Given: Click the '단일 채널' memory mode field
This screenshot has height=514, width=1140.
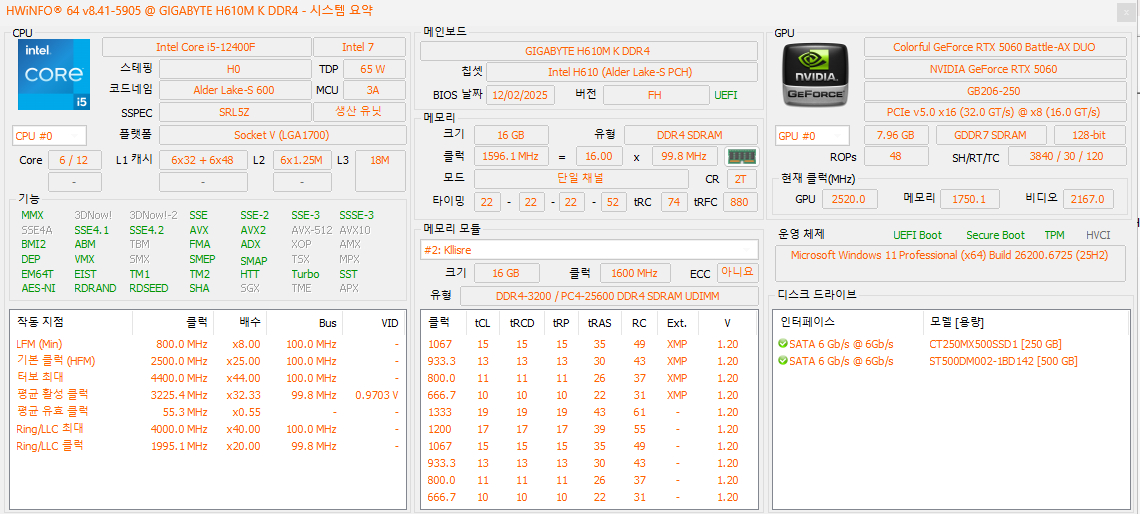Looking at the screenshot, I should tap(581, 179).
